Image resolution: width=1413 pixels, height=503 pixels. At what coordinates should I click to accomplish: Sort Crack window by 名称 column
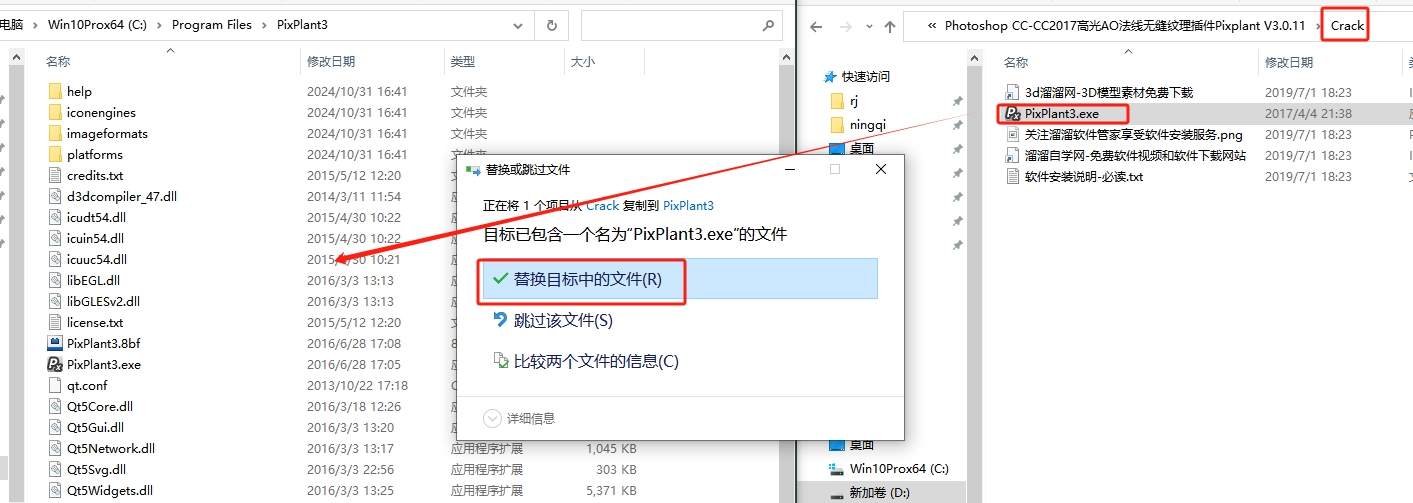pyautogui.click(x=1016, y=61)
